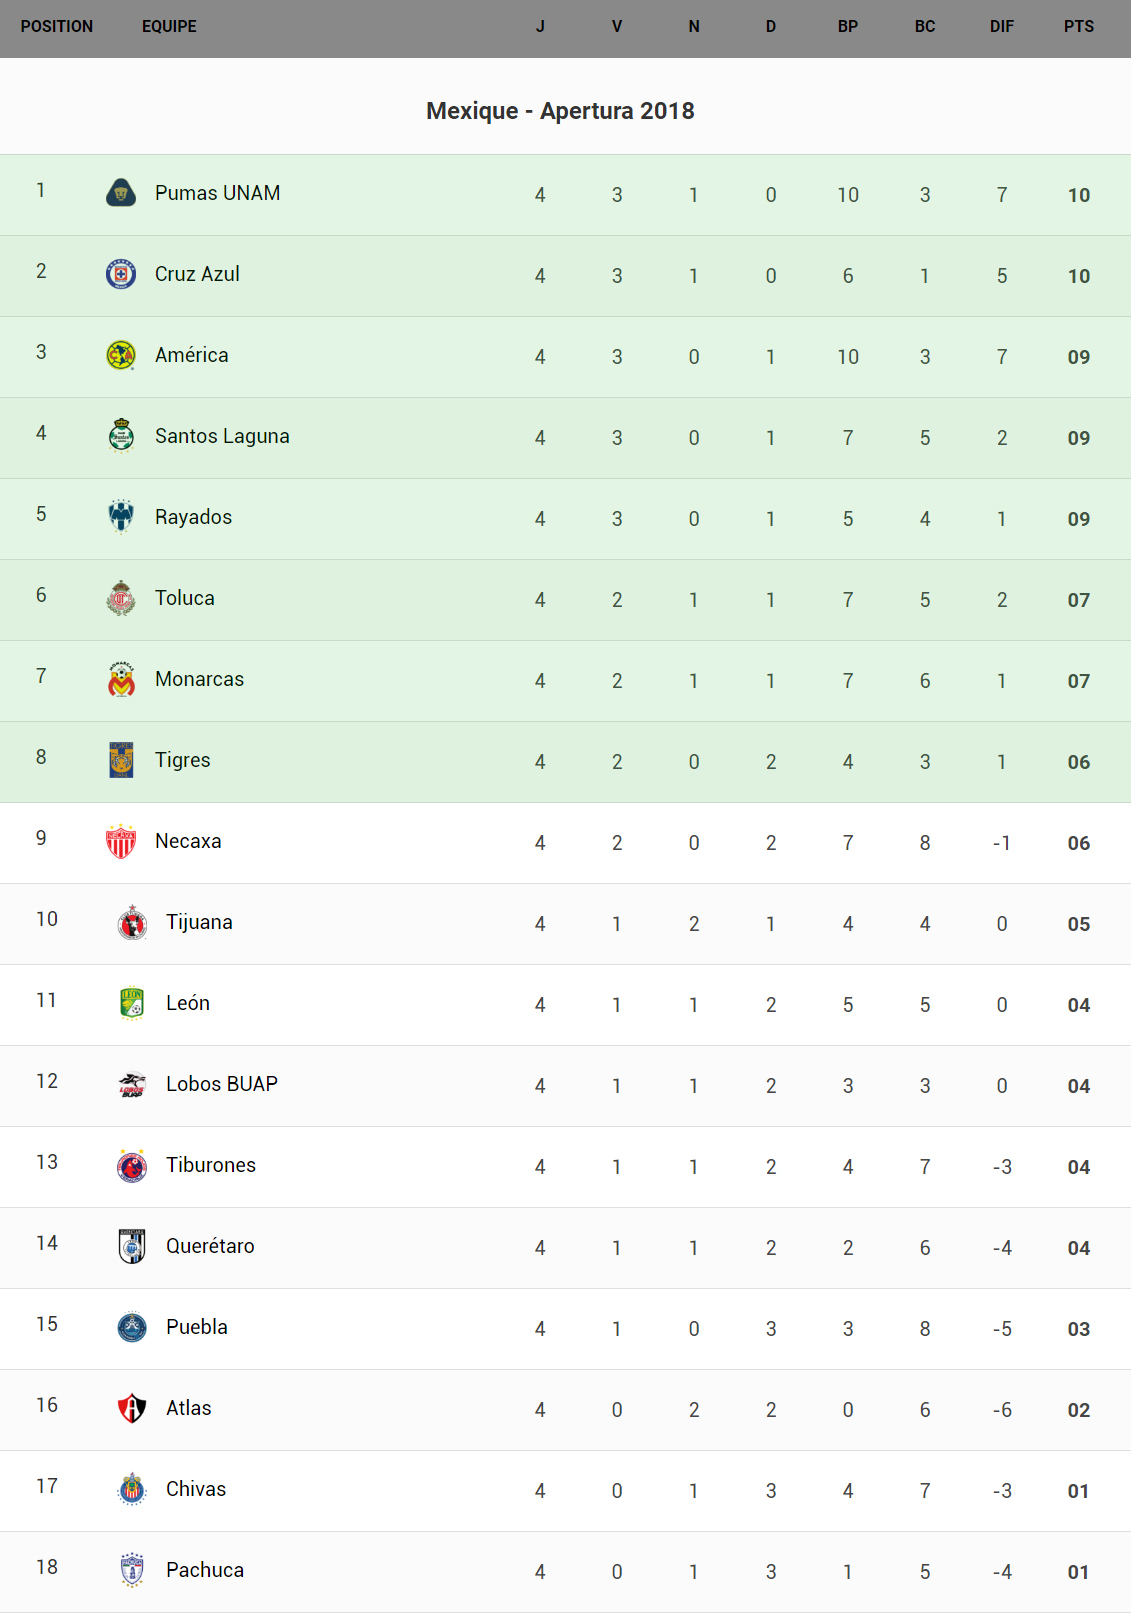
Task: Click the Santos Laguna club badge
Action: pos(121,436)
